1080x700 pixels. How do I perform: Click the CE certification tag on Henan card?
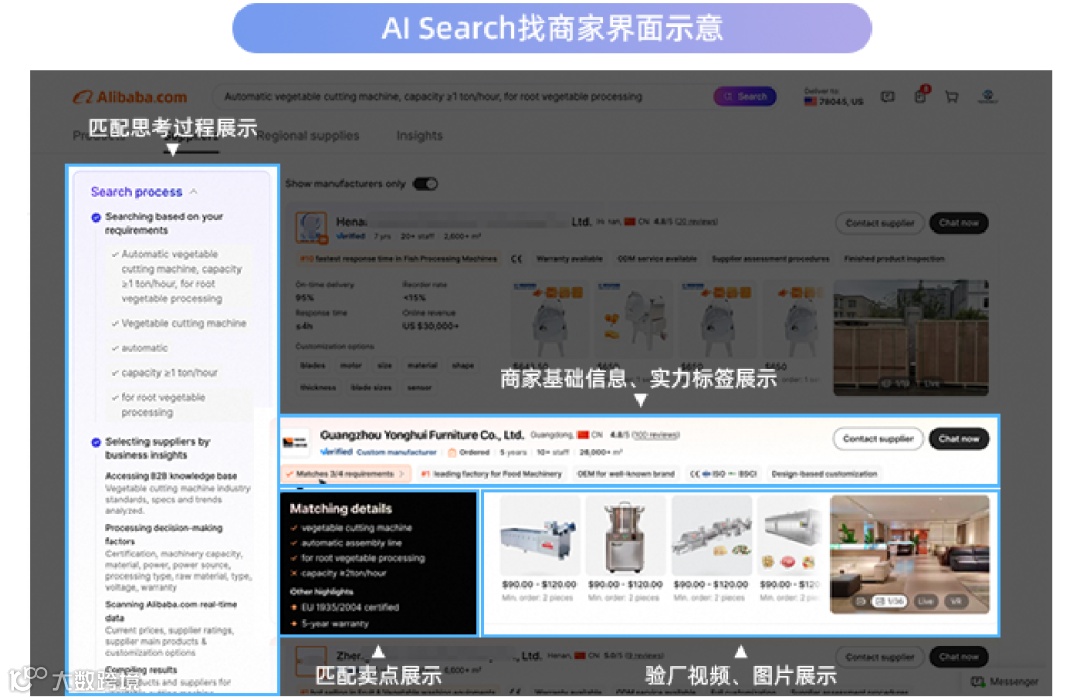(517, 259)
